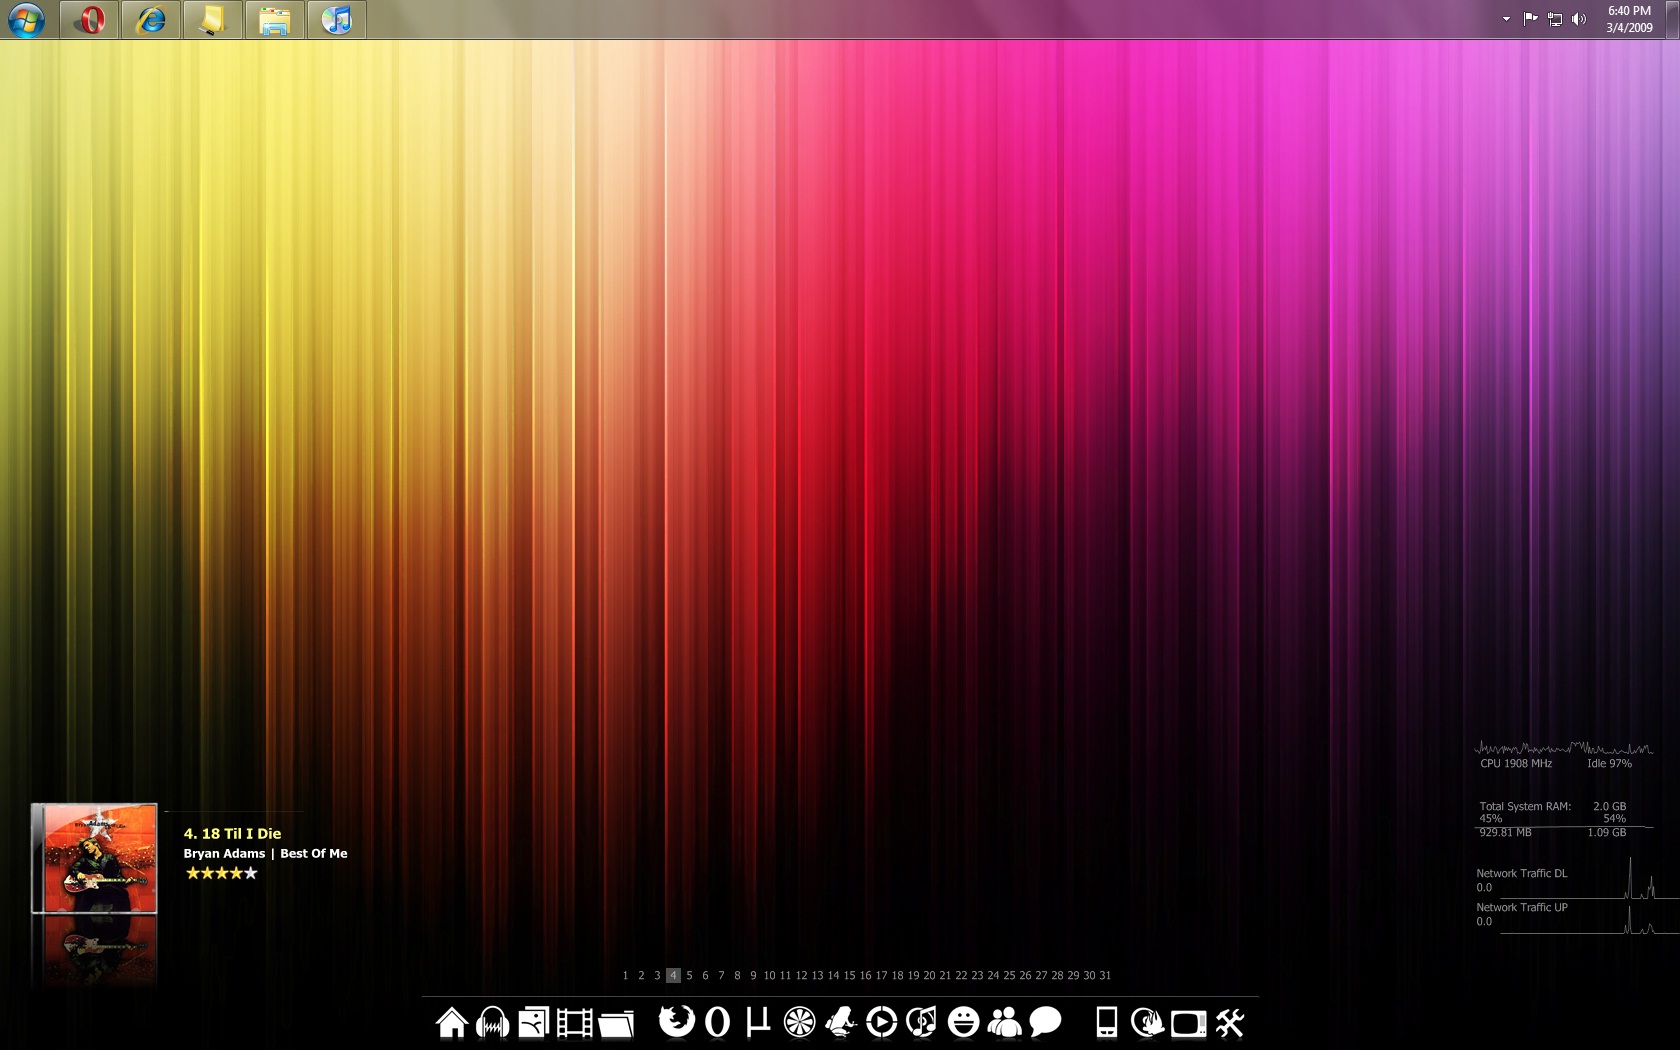Select day 31 in the calendar strip

click(1105, 975)
